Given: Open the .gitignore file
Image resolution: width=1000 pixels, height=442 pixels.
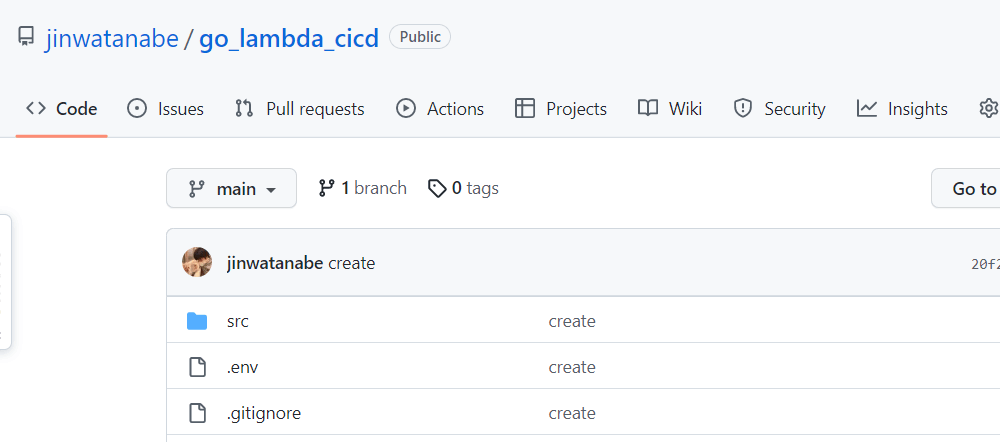Looking at the screenshot, I should (263, 413).
